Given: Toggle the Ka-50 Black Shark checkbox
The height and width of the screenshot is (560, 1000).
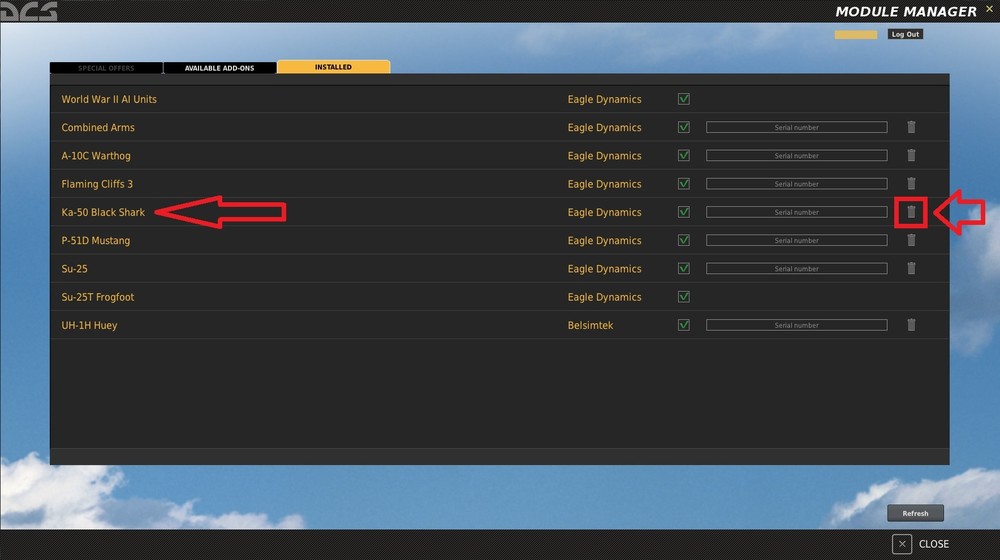Looking at the screenshot, I should pyautogui.click(x=684, y=212).
